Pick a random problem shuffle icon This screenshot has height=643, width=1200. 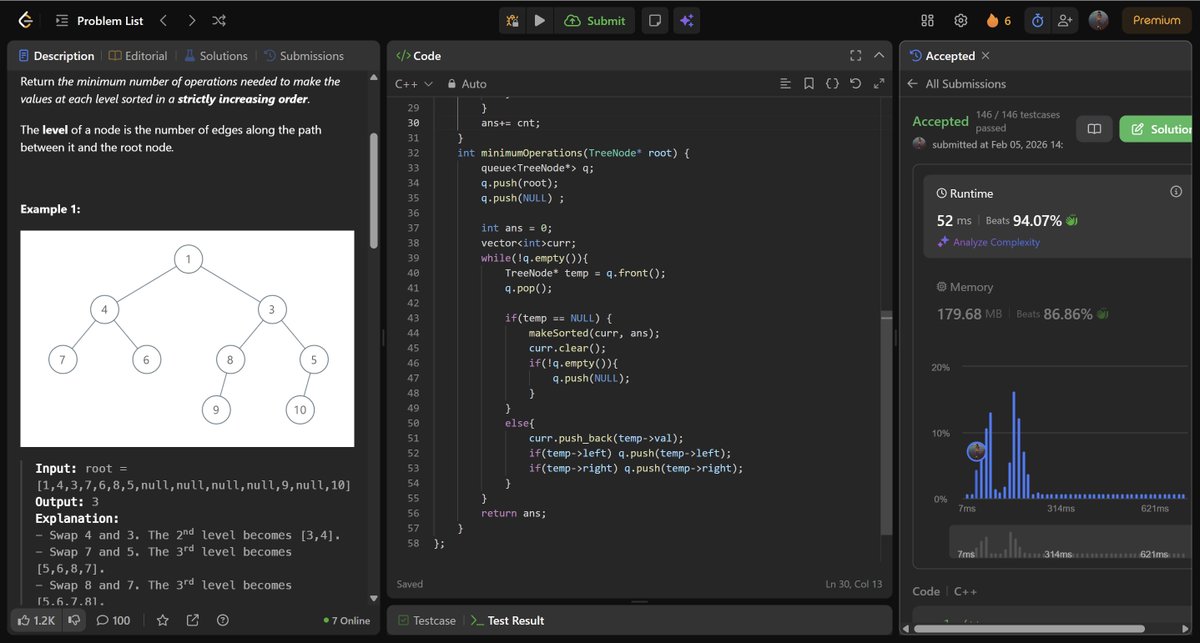[219, 20]
